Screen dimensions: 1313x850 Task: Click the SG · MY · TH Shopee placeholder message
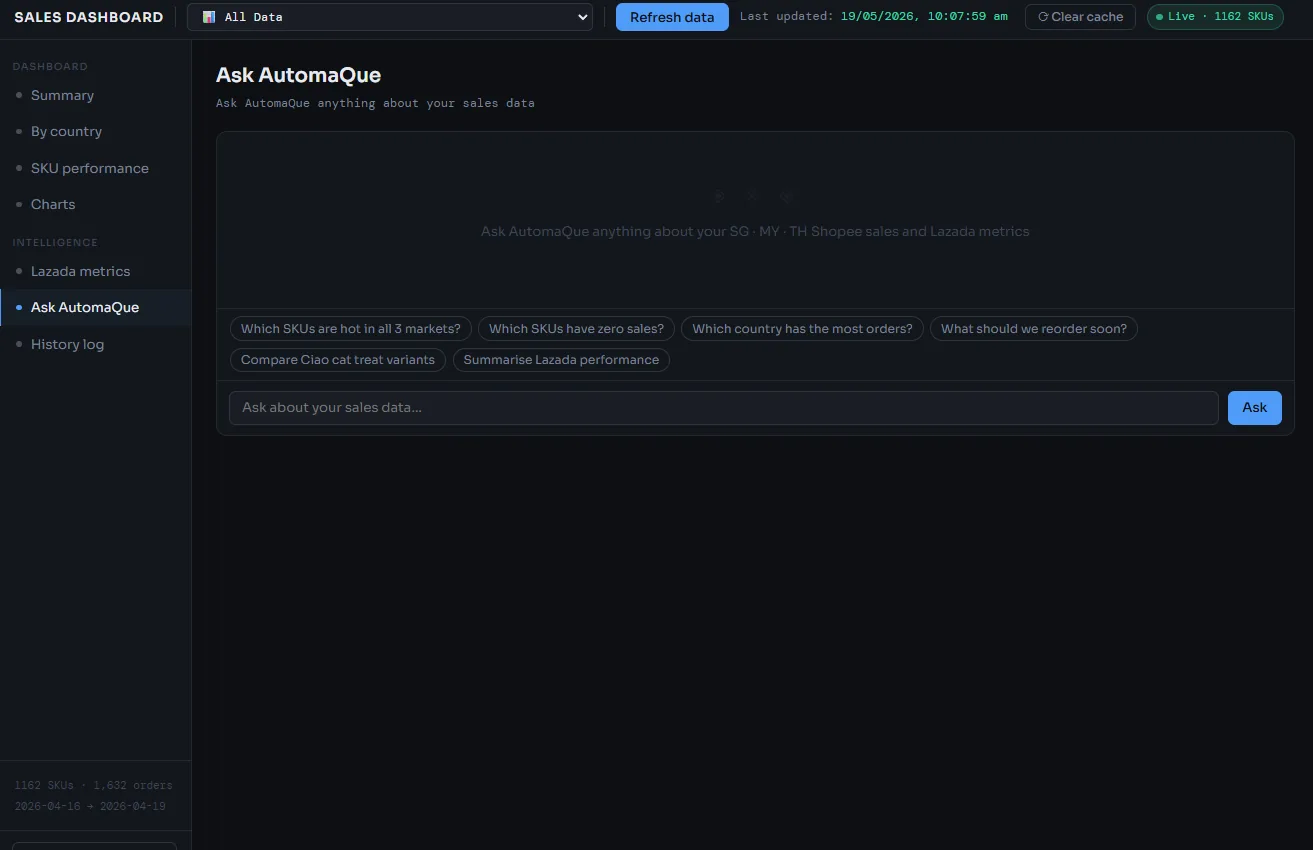755,231
